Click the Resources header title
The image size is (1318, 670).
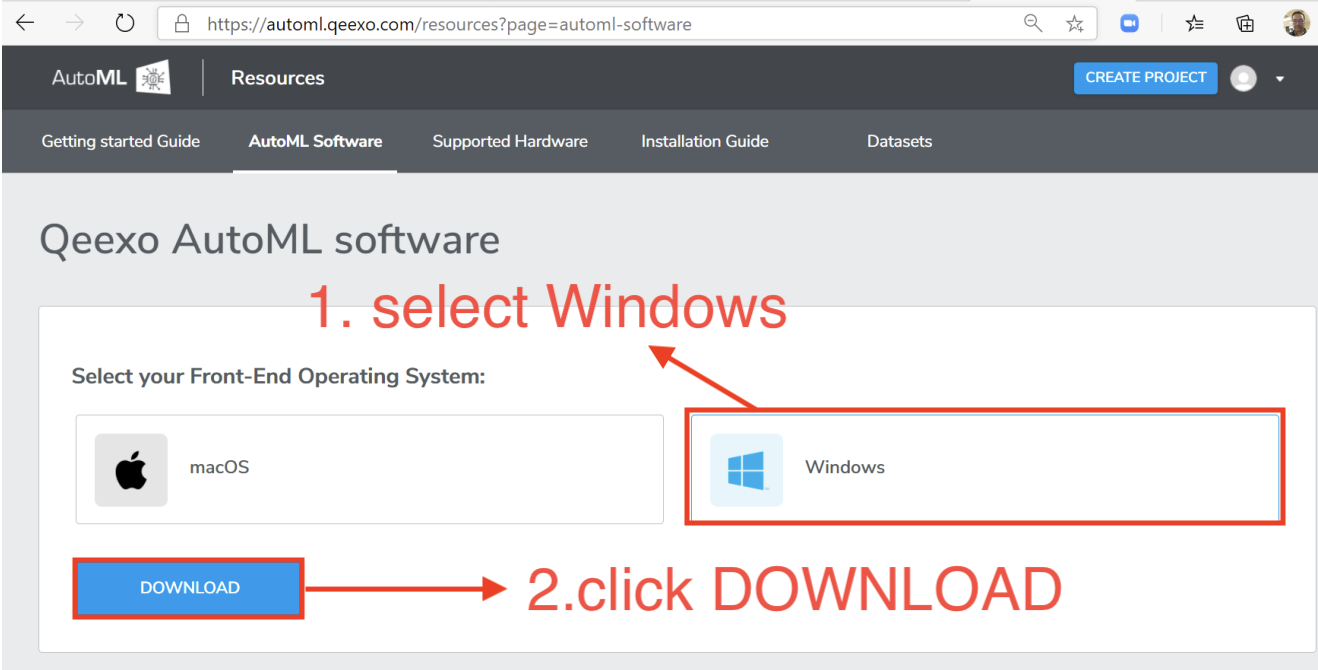pos(278,78)
